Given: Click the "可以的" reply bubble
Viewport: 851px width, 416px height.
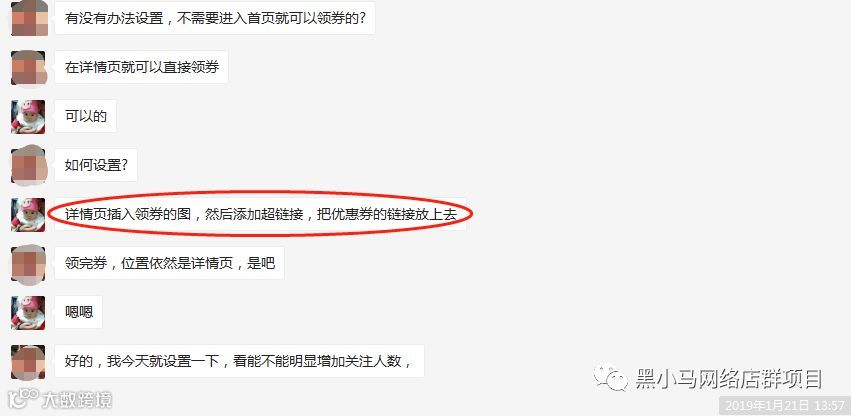Looking at the screenshot, I should (x=85, y=116).
